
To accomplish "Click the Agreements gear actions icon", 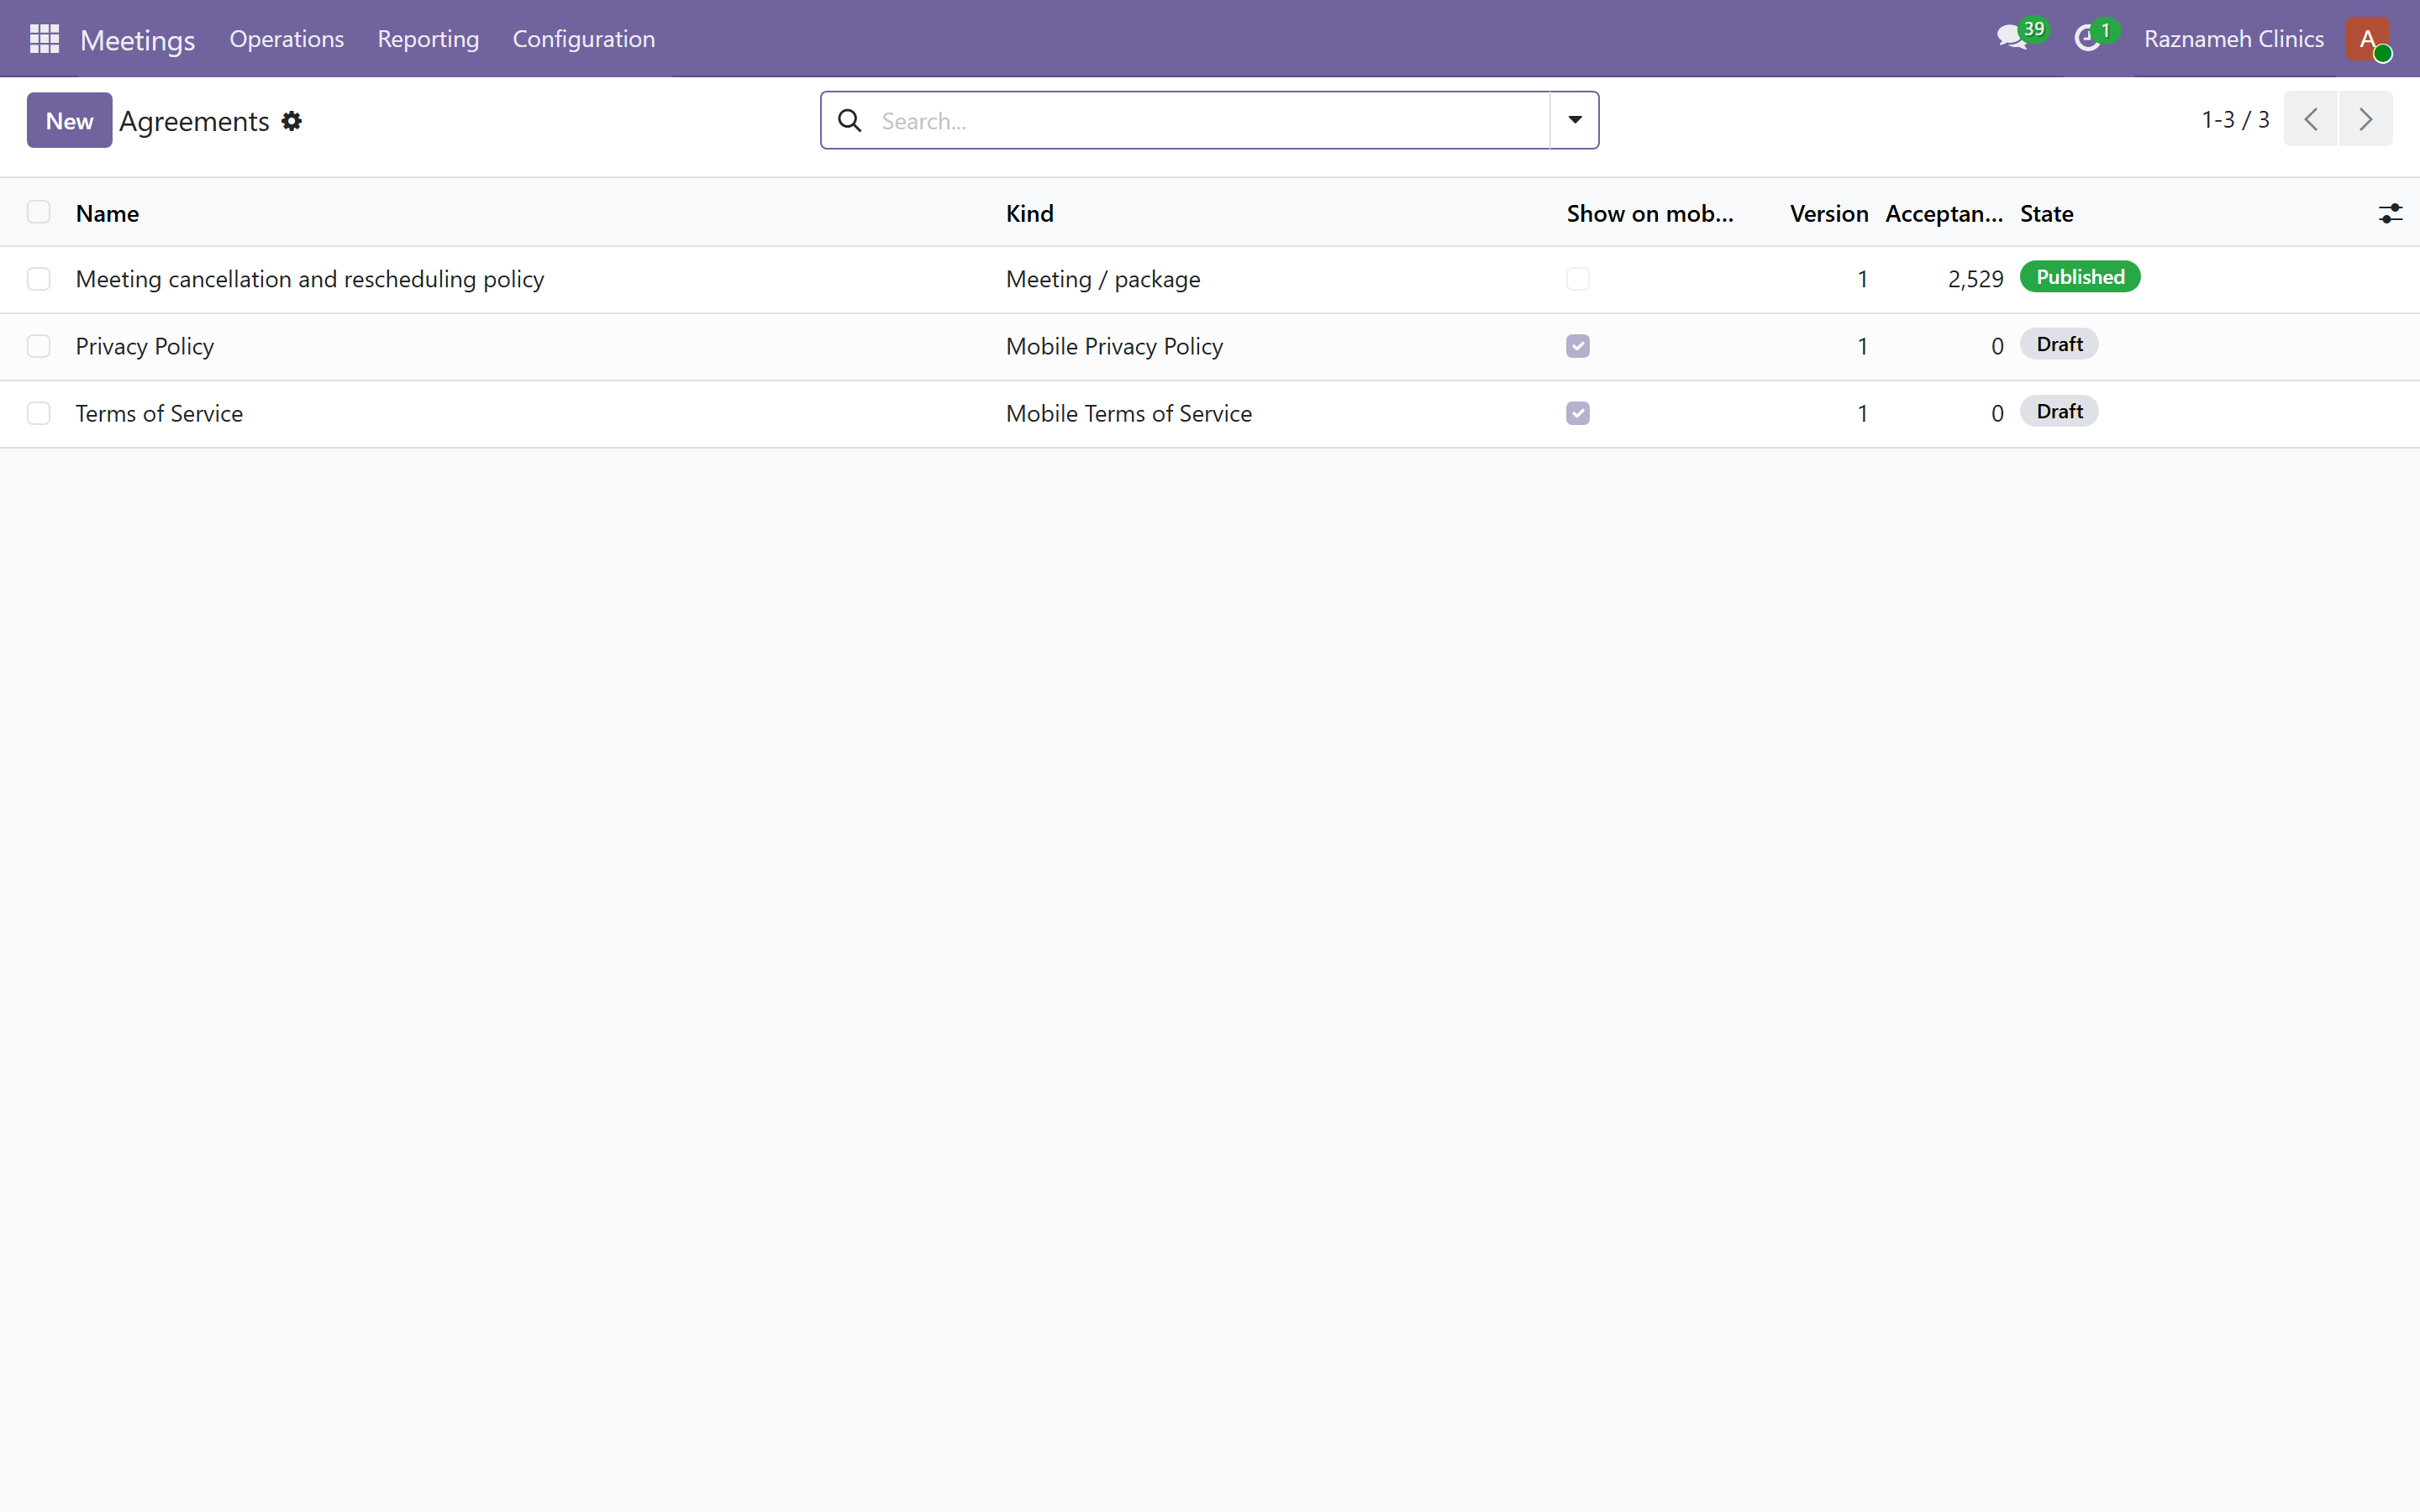I will point(291,121).
